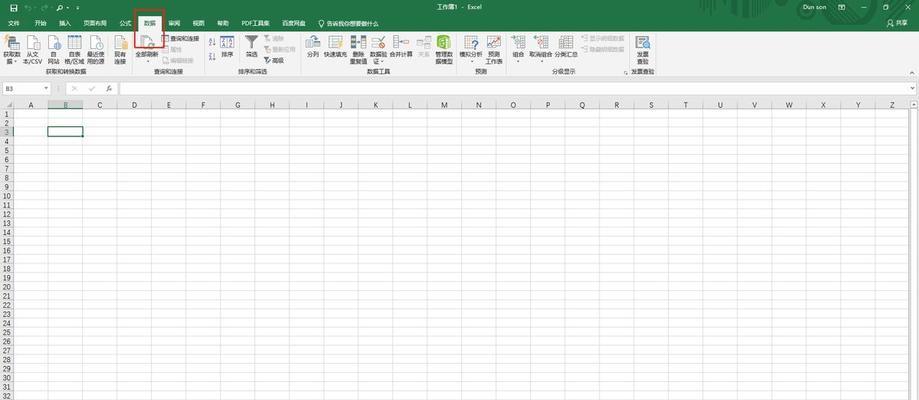Expand the formula bar with the chevron

point(912,89)
